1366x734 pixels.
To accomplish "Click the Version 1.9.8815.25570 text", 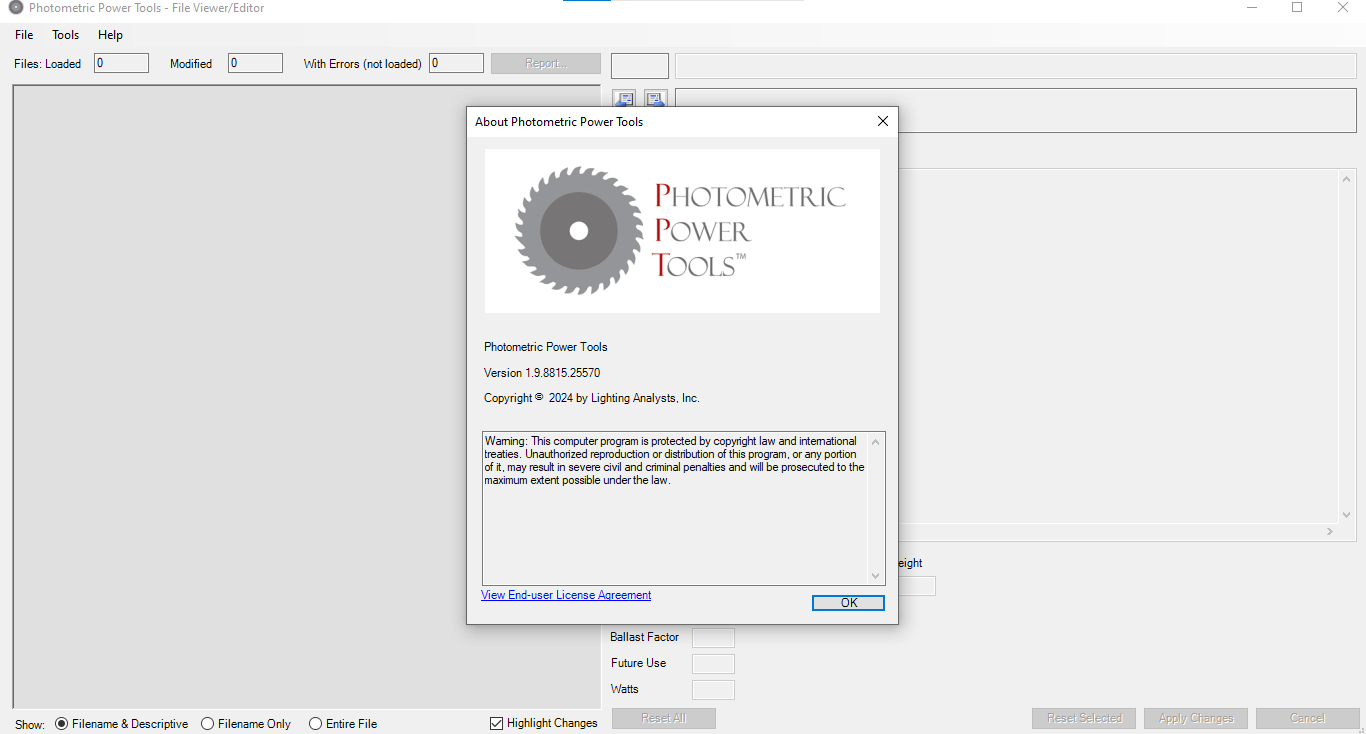I will [x=542, y=373].
